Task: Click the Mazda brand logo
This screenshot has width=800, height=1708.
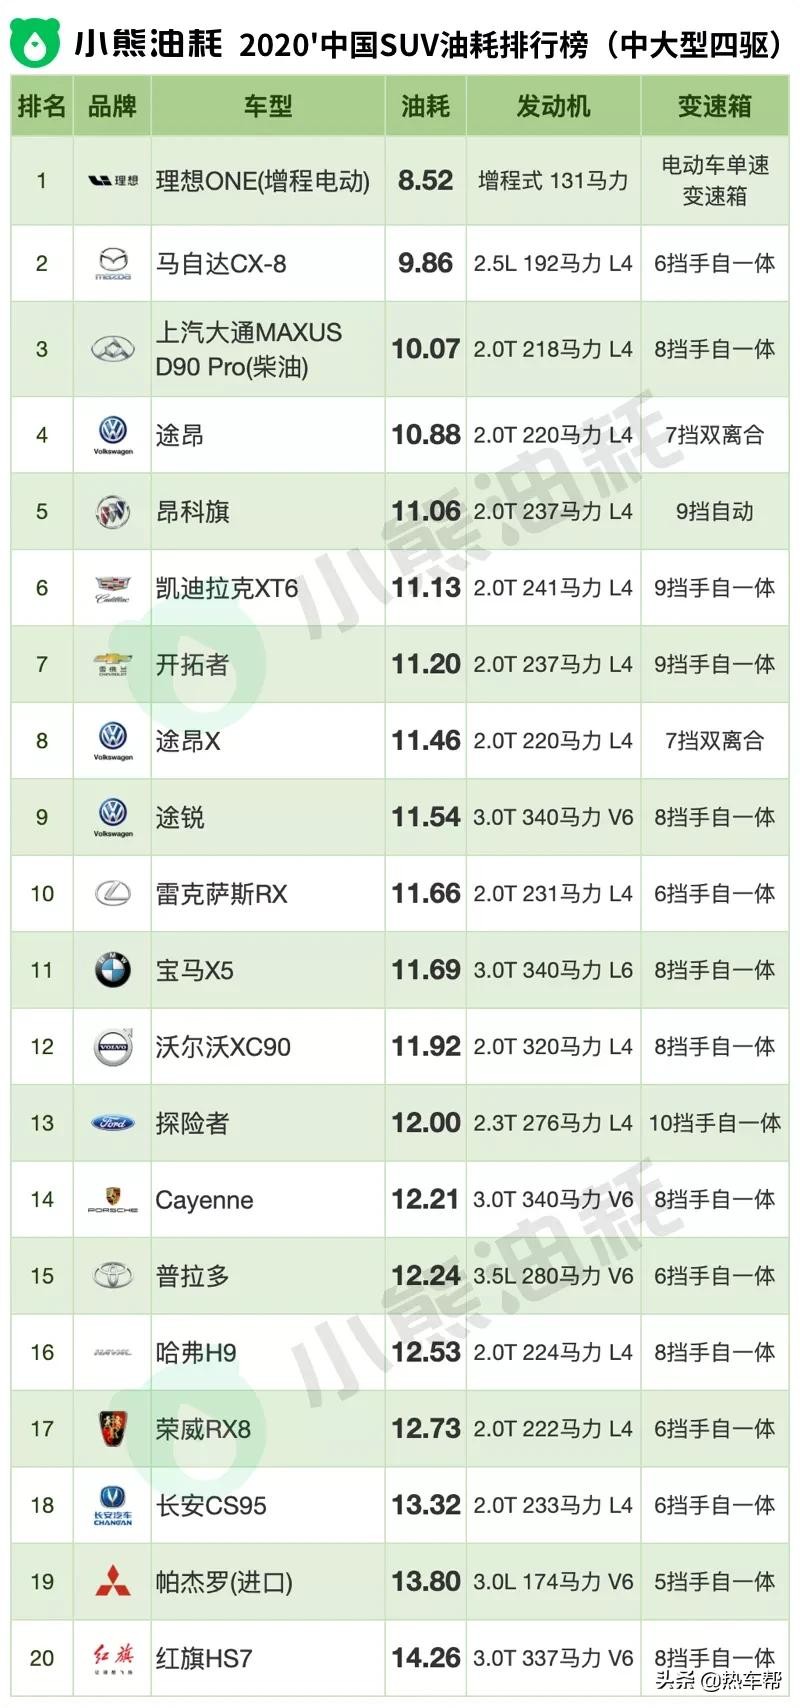Action: click(x=113, y=264)
